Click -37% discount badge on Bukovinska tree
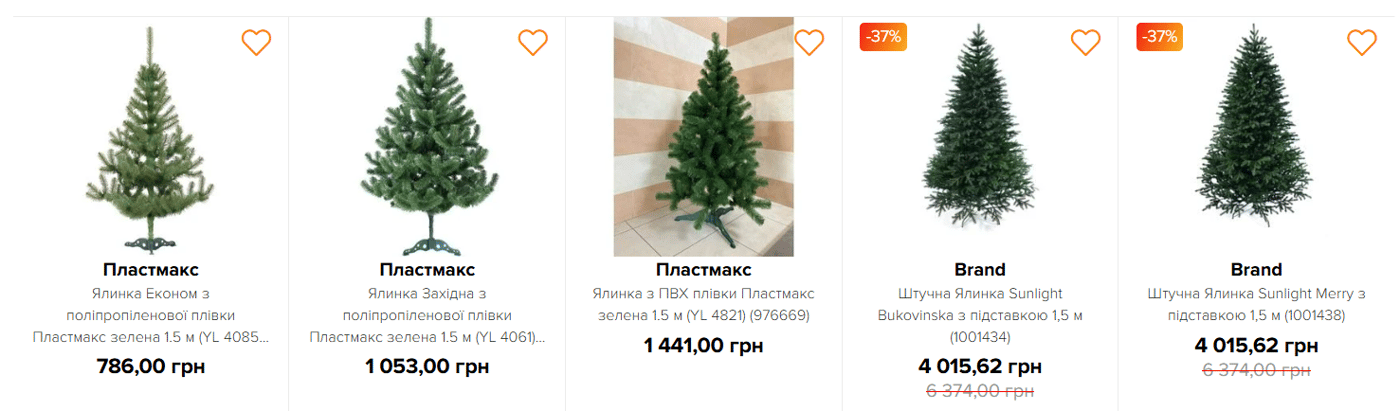This screenshot has height=411, width=1400. pyautogui.click(x=883, y=37)
